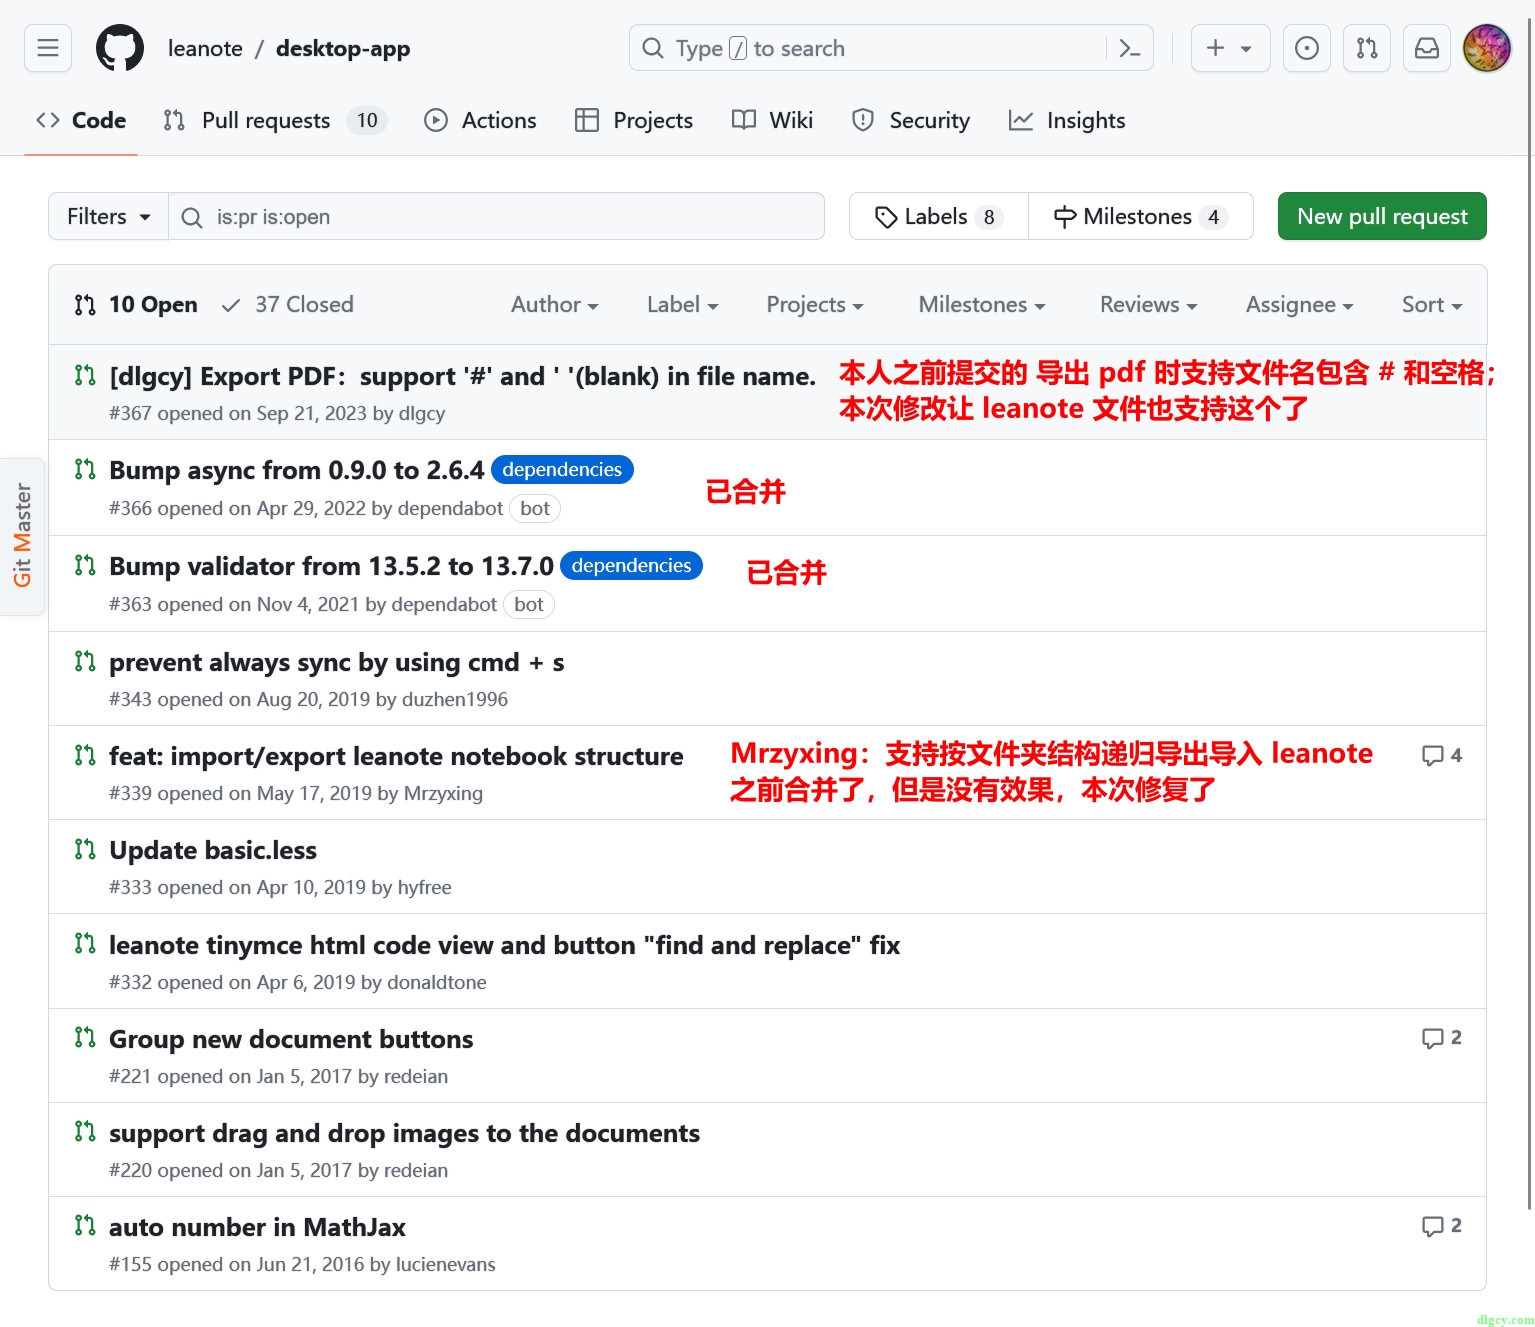
Task: Open the hamburger navigation menu
Action: [48, 48]
